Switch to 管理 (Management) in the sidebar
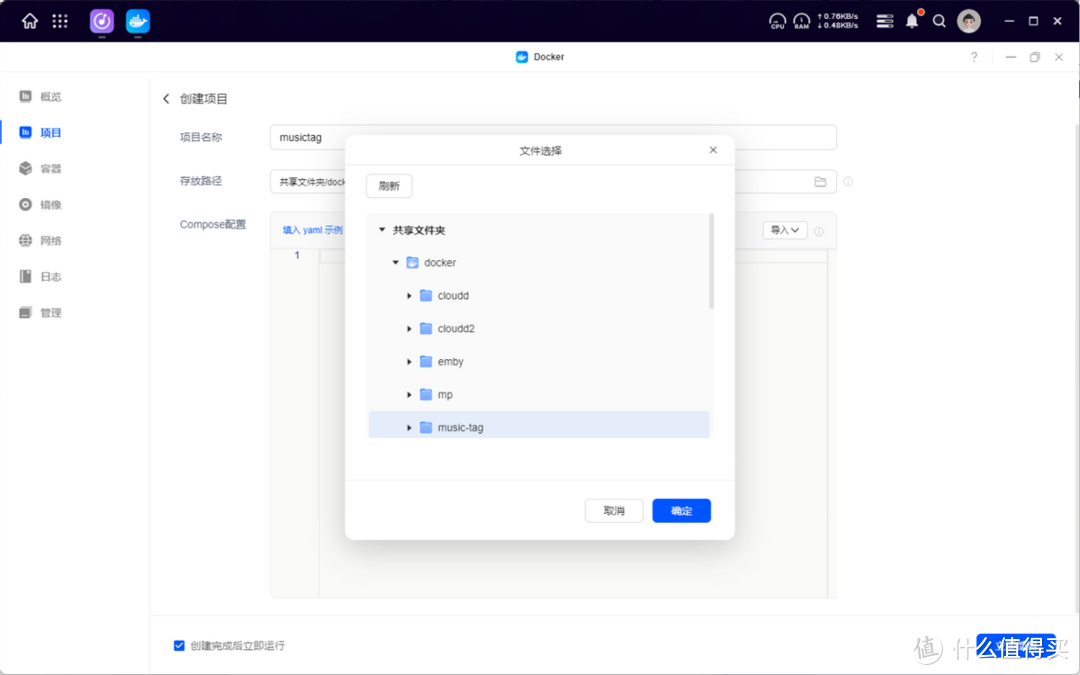This screenshot has height=675, width=1080. pos(49,312)
